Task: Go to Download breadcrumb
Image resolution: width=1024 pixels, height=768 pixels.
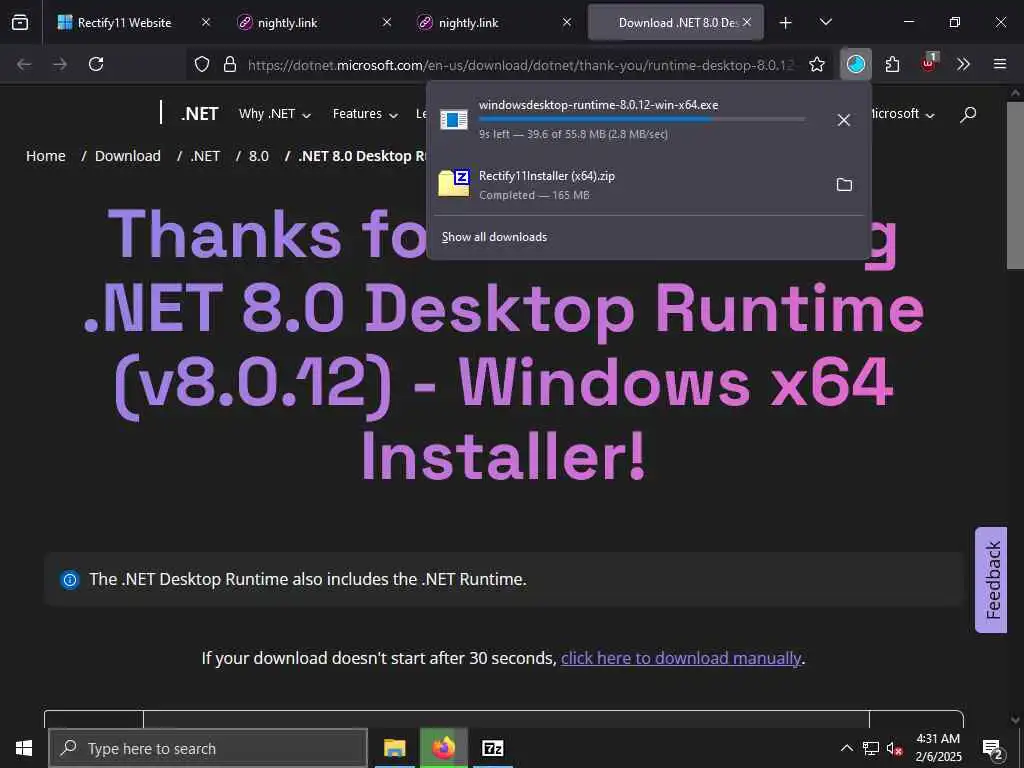Action: click(x=127, y=156)
